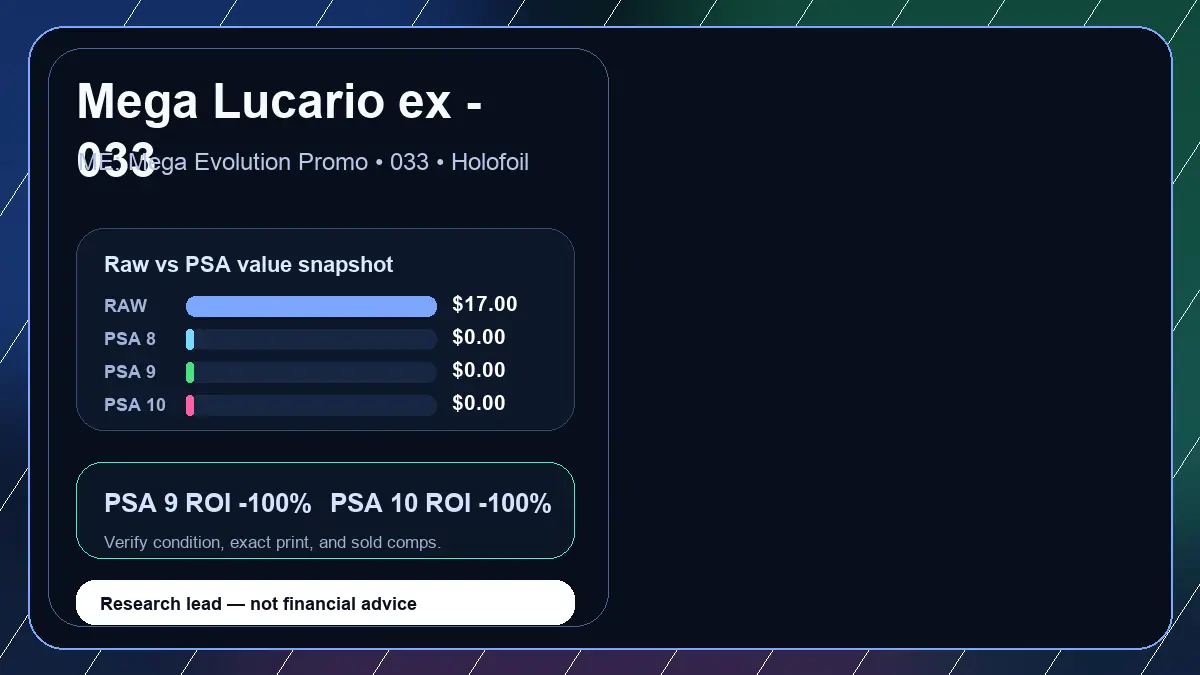The width and height of the screenshot is (1200, 675).
Task: Click the Raw vs PSA value snapshot heading
Action: (x=249, y=265)
